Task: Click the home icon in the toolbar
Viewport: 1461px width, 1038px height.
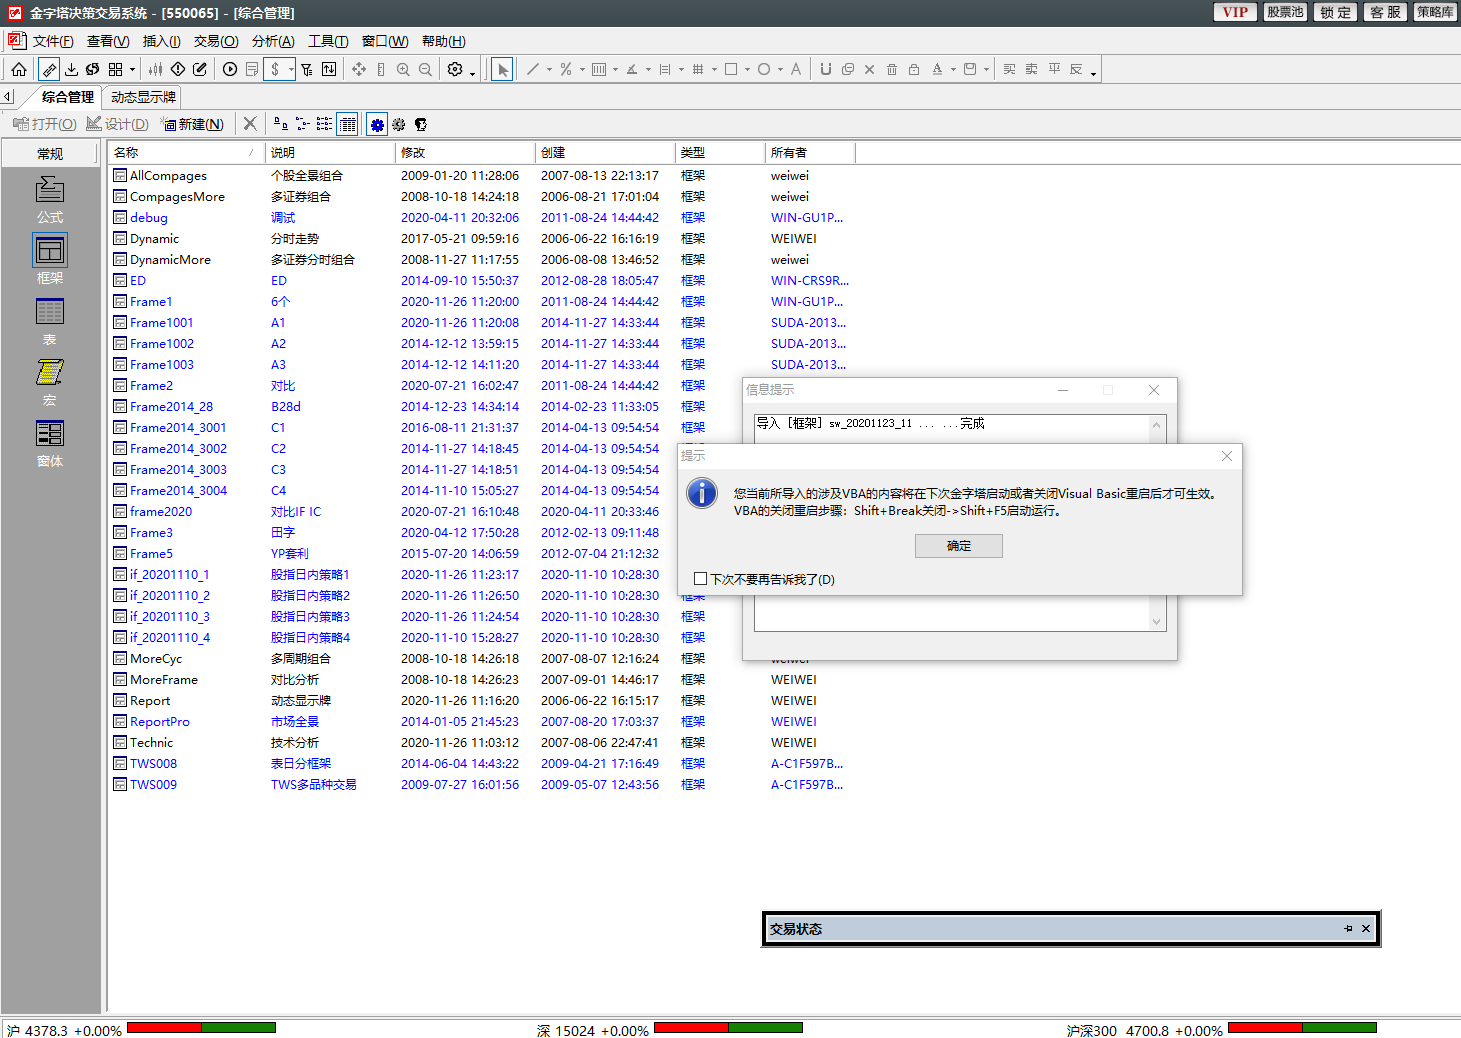Action: click(x=19, y=69)
